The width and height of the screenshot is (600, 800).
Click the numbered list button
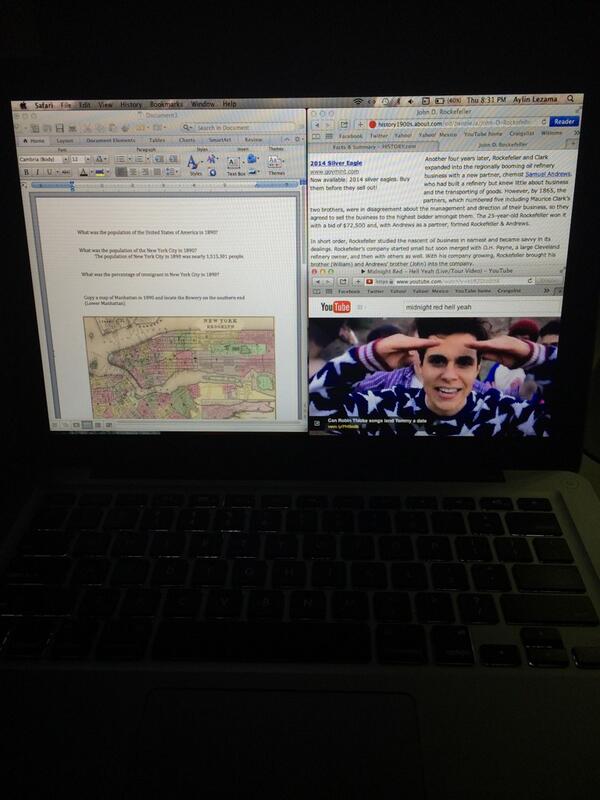click(x=140, y=159)
